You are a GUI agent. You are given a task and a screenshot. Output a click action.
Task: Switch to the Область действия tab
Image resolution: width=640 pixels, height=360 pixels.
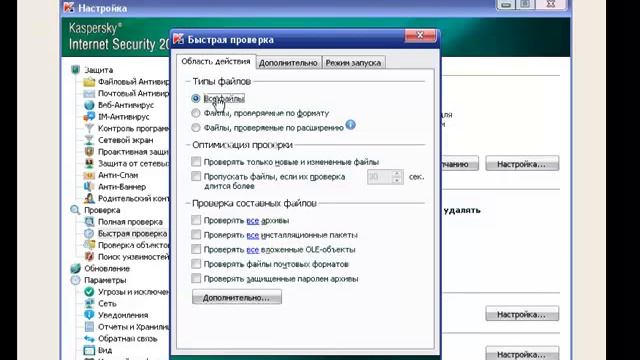[x=216, y=62]
